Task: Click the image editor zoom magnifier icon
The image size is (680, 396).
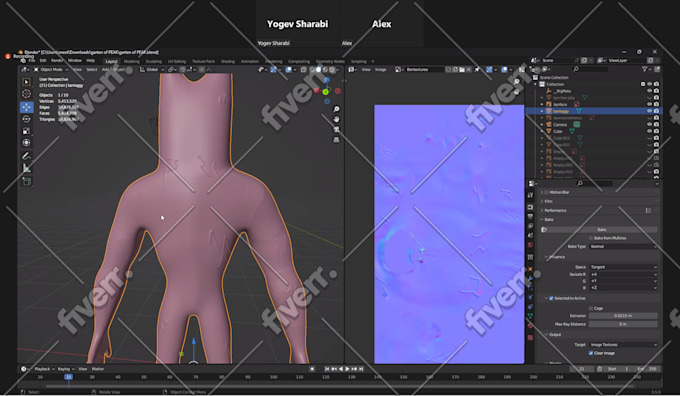Action: click(517, 82)
